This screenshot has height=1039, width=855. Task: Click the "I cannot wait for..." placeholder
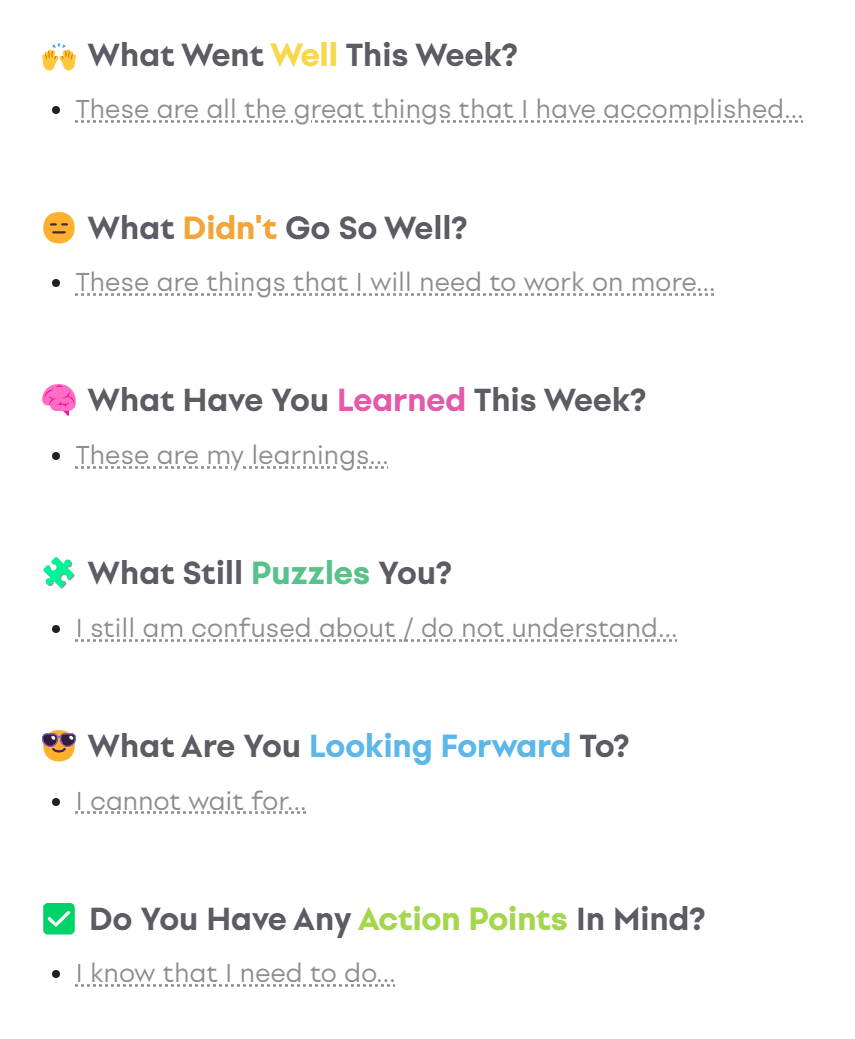pos(191,802)
